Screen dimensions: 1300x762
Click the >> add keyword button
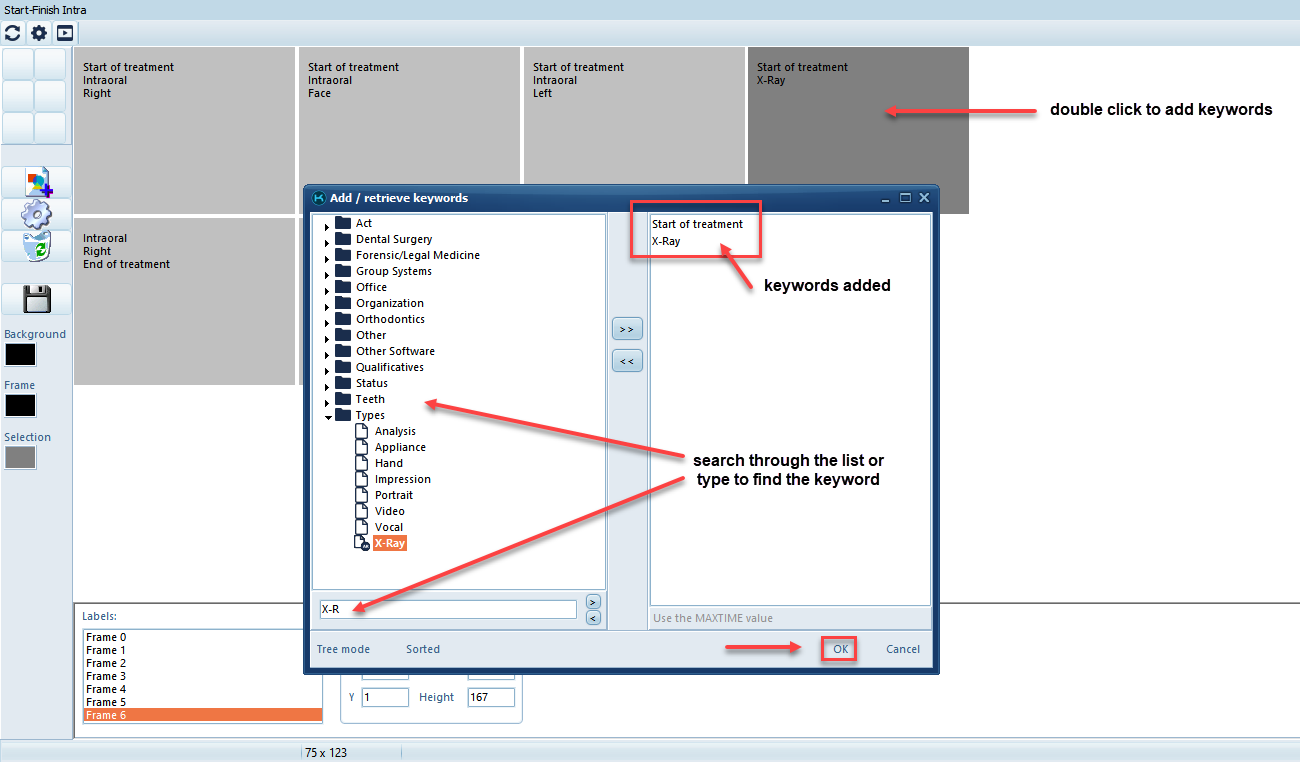pyautogui.click(x=627, y=329)
